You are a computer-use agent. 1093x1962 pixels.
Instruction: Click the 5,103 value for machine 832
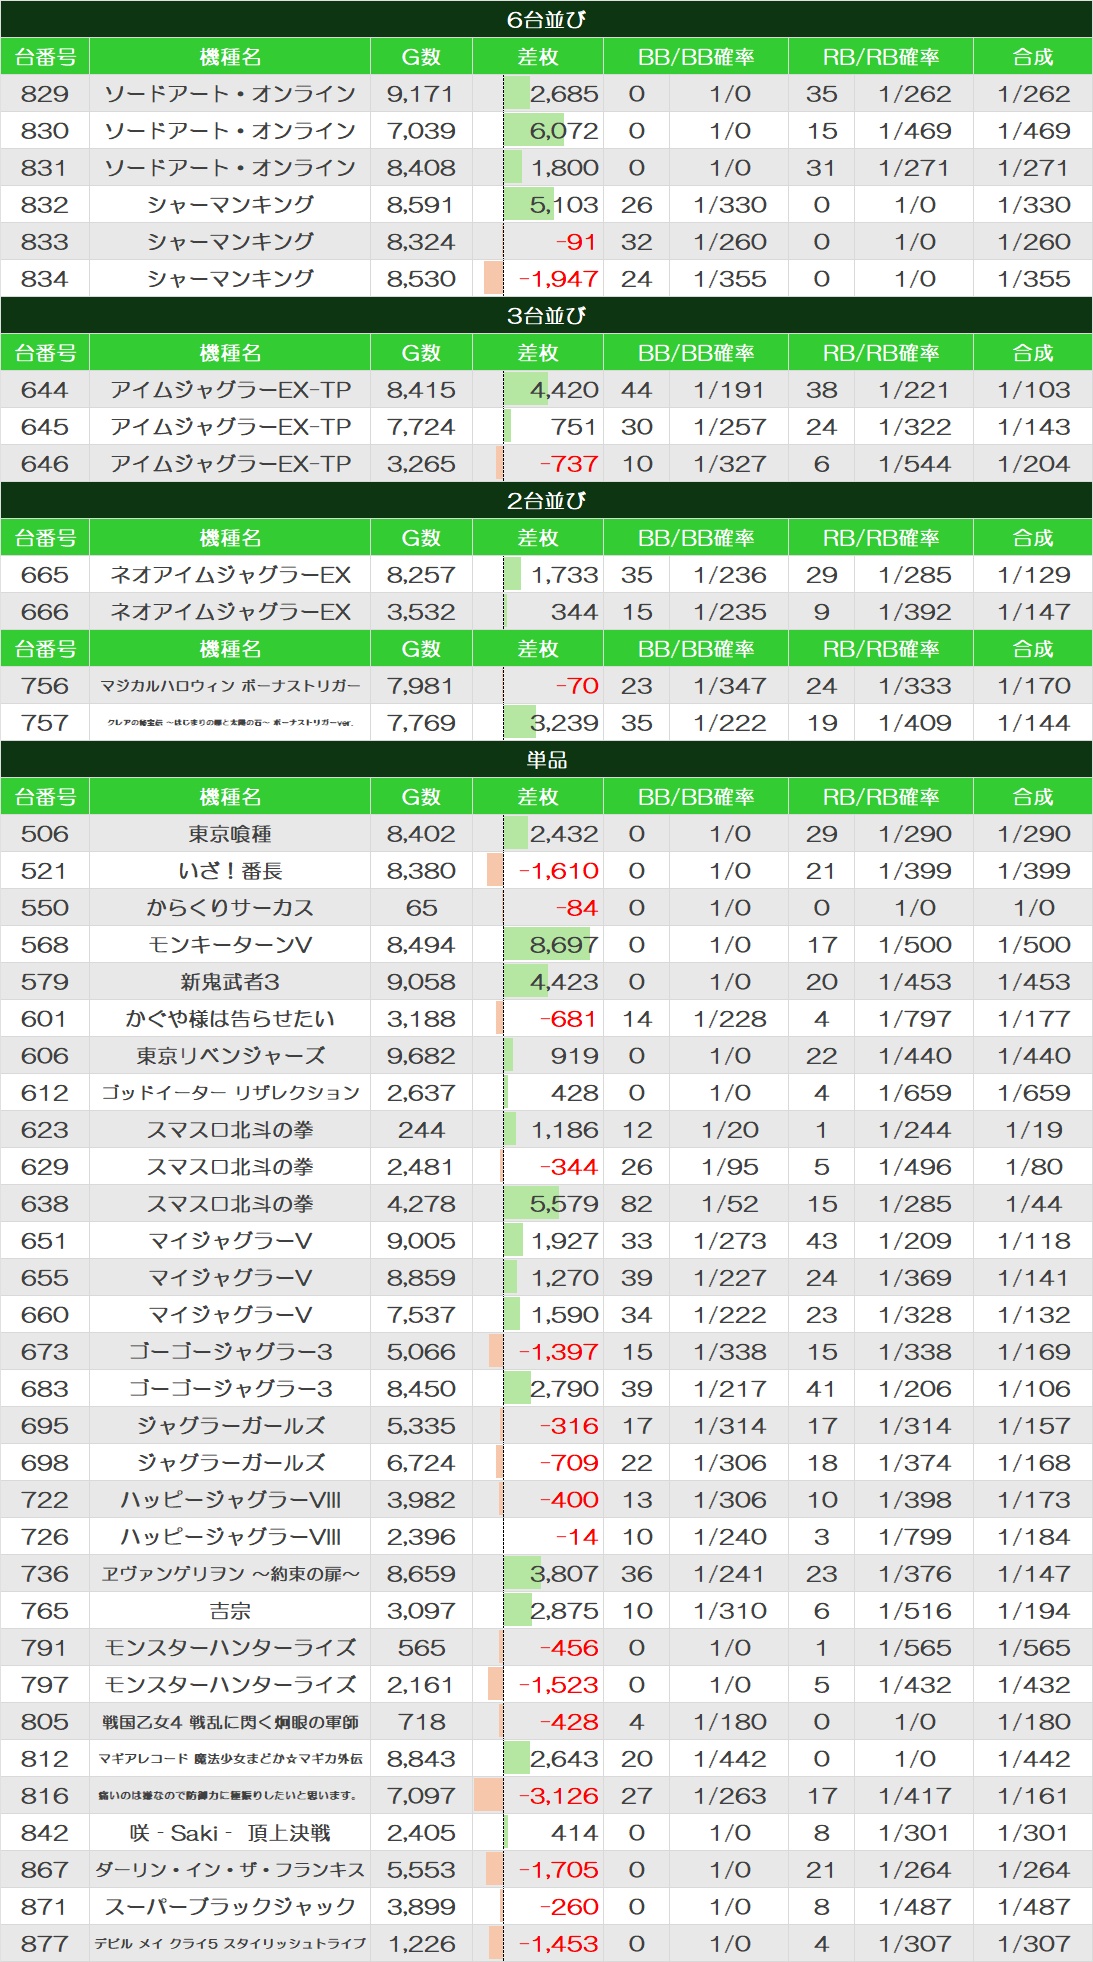tap(564, 205)
